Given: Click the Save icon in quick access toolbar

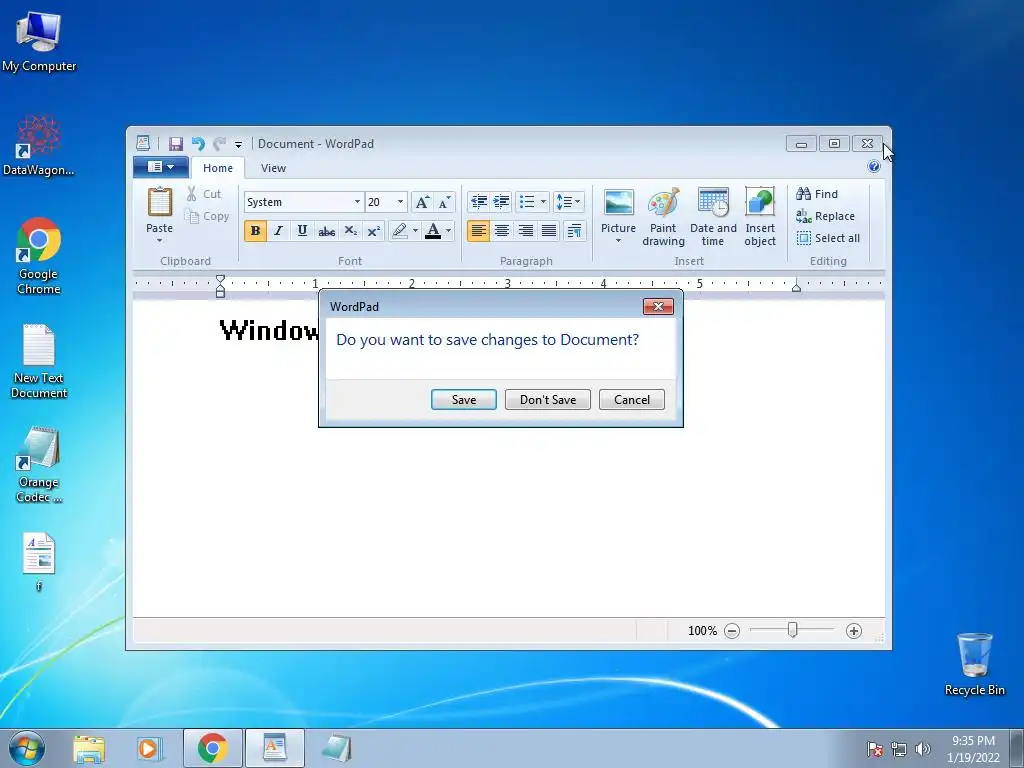Looking at the screenshot, I should point(176,144).
